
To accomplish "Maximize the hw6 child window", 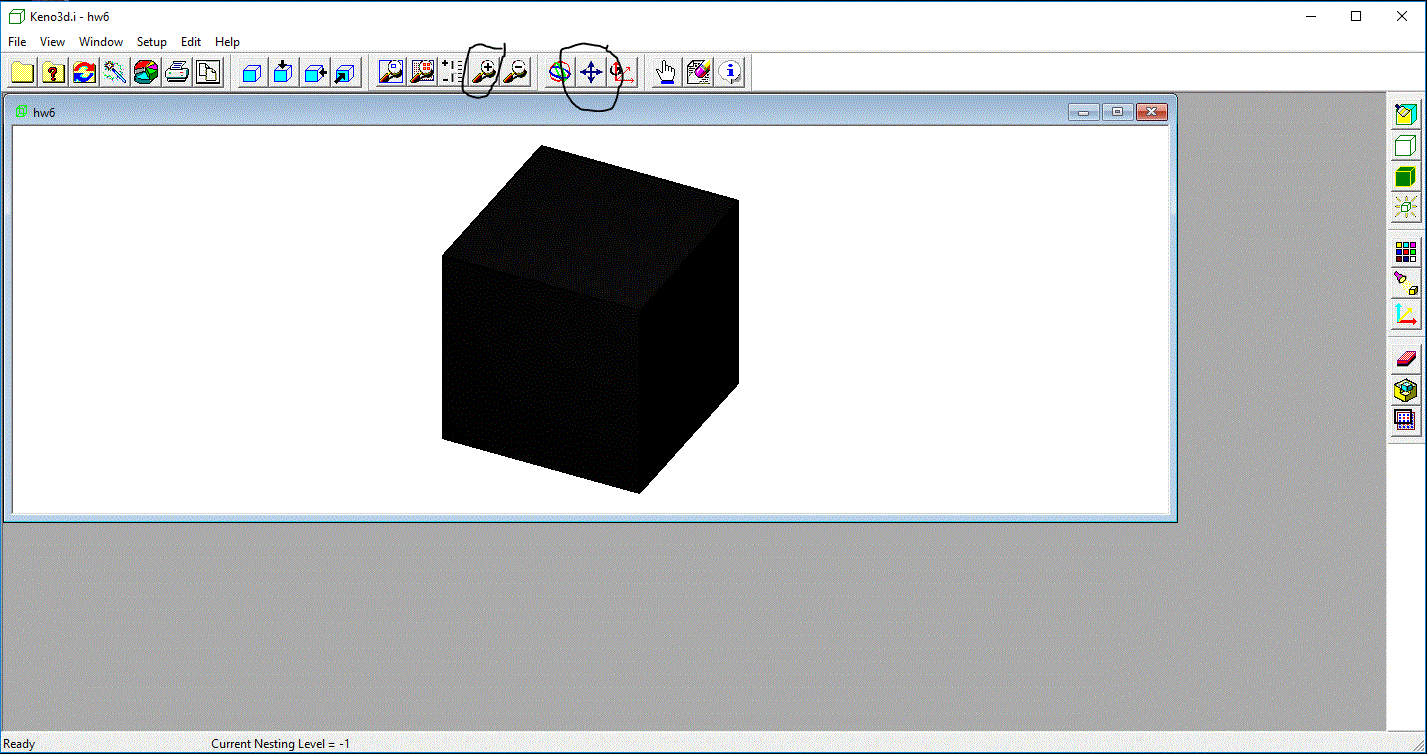I will [1117, 112].
